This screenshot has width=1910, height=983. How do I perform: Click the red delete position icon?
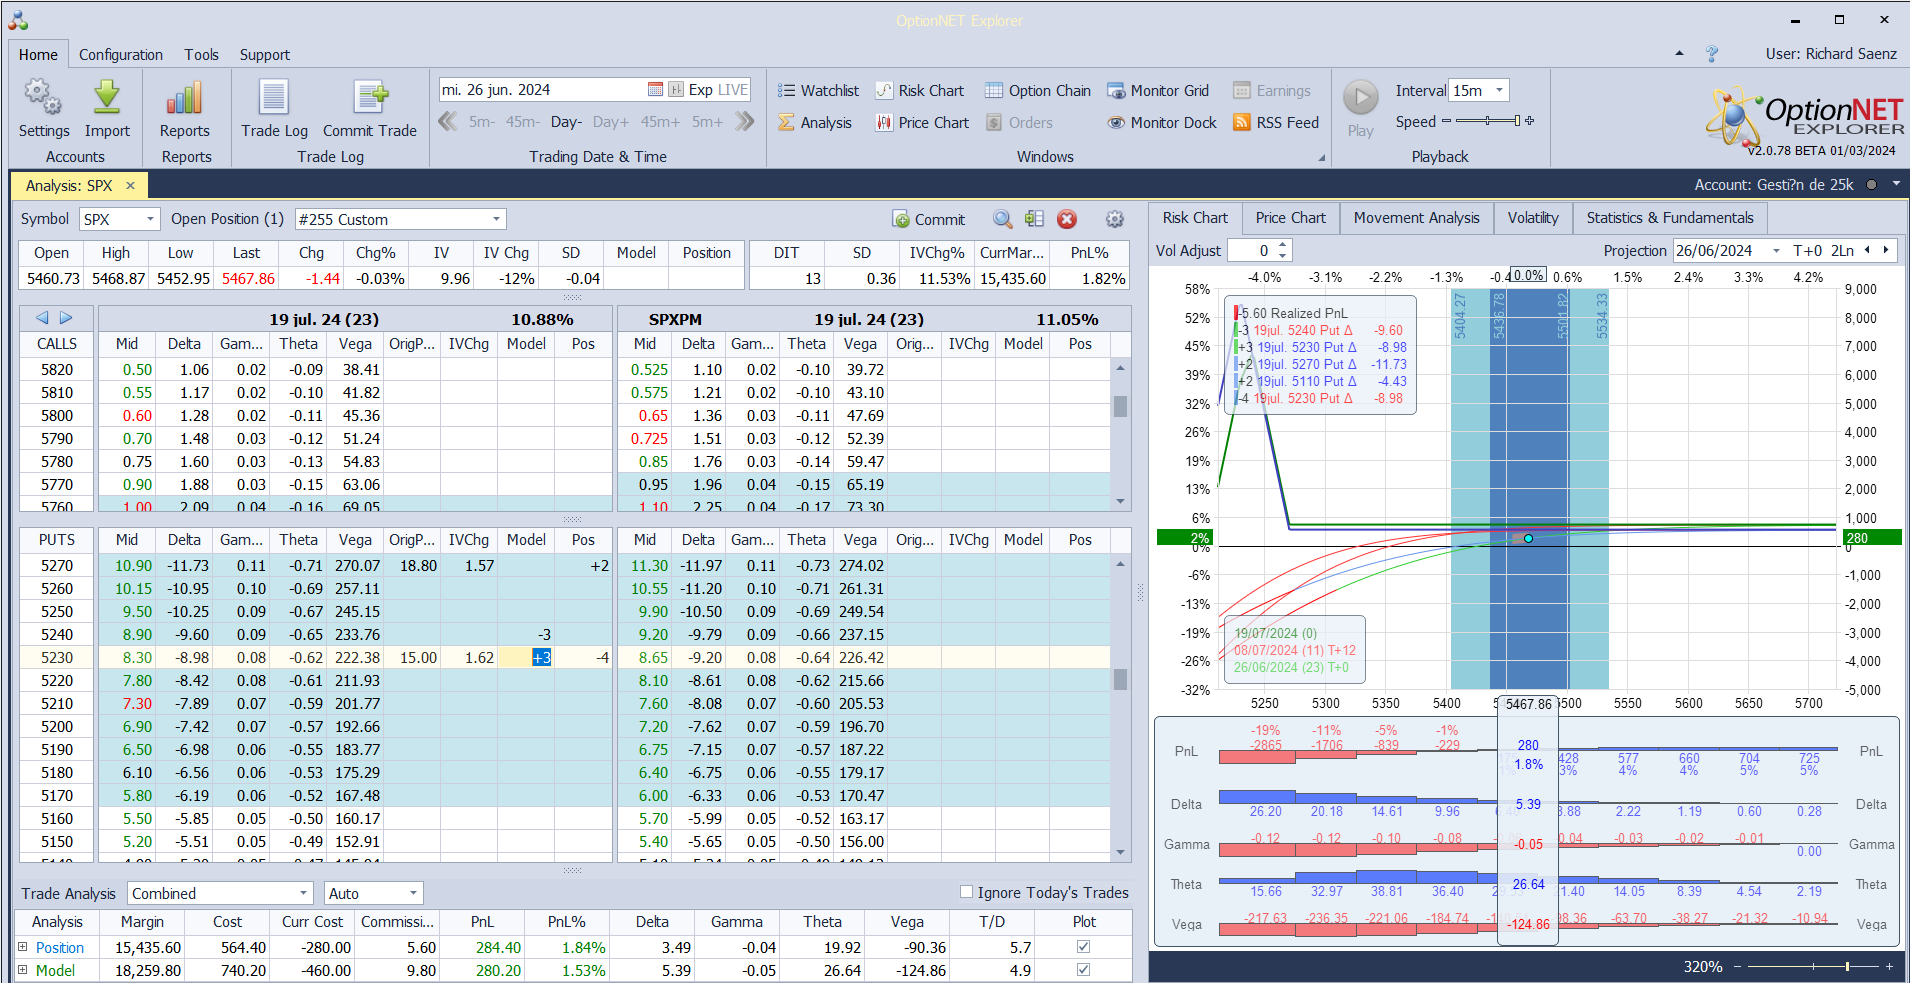tap(1067, 220)
